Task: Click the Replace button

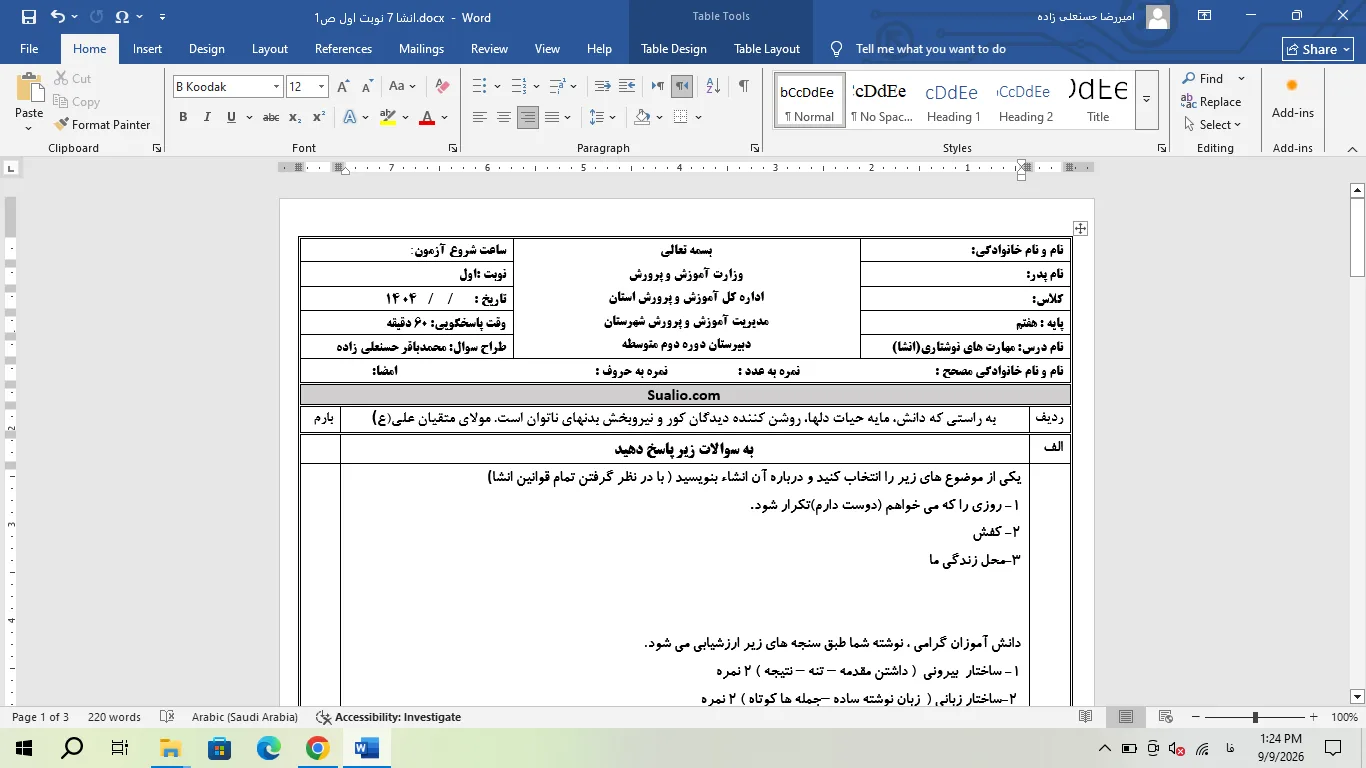Action: 1212,102
